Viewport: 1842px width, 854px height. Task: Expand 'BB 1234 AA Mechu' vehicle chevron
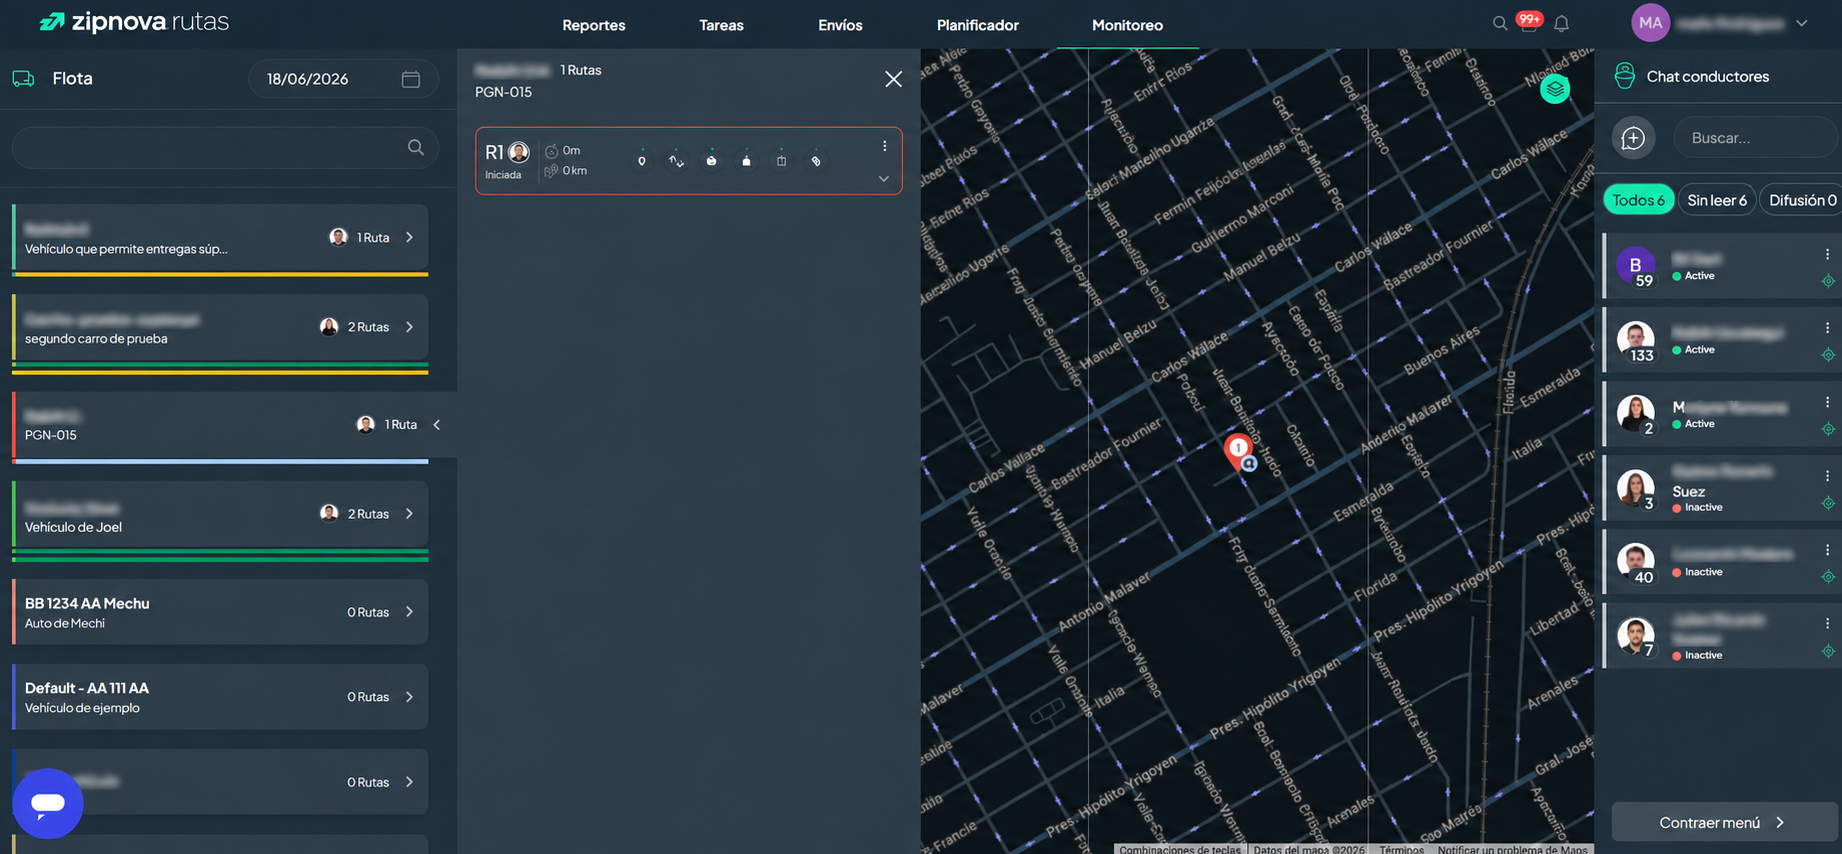pyautogui.click(x=409, y=612)
